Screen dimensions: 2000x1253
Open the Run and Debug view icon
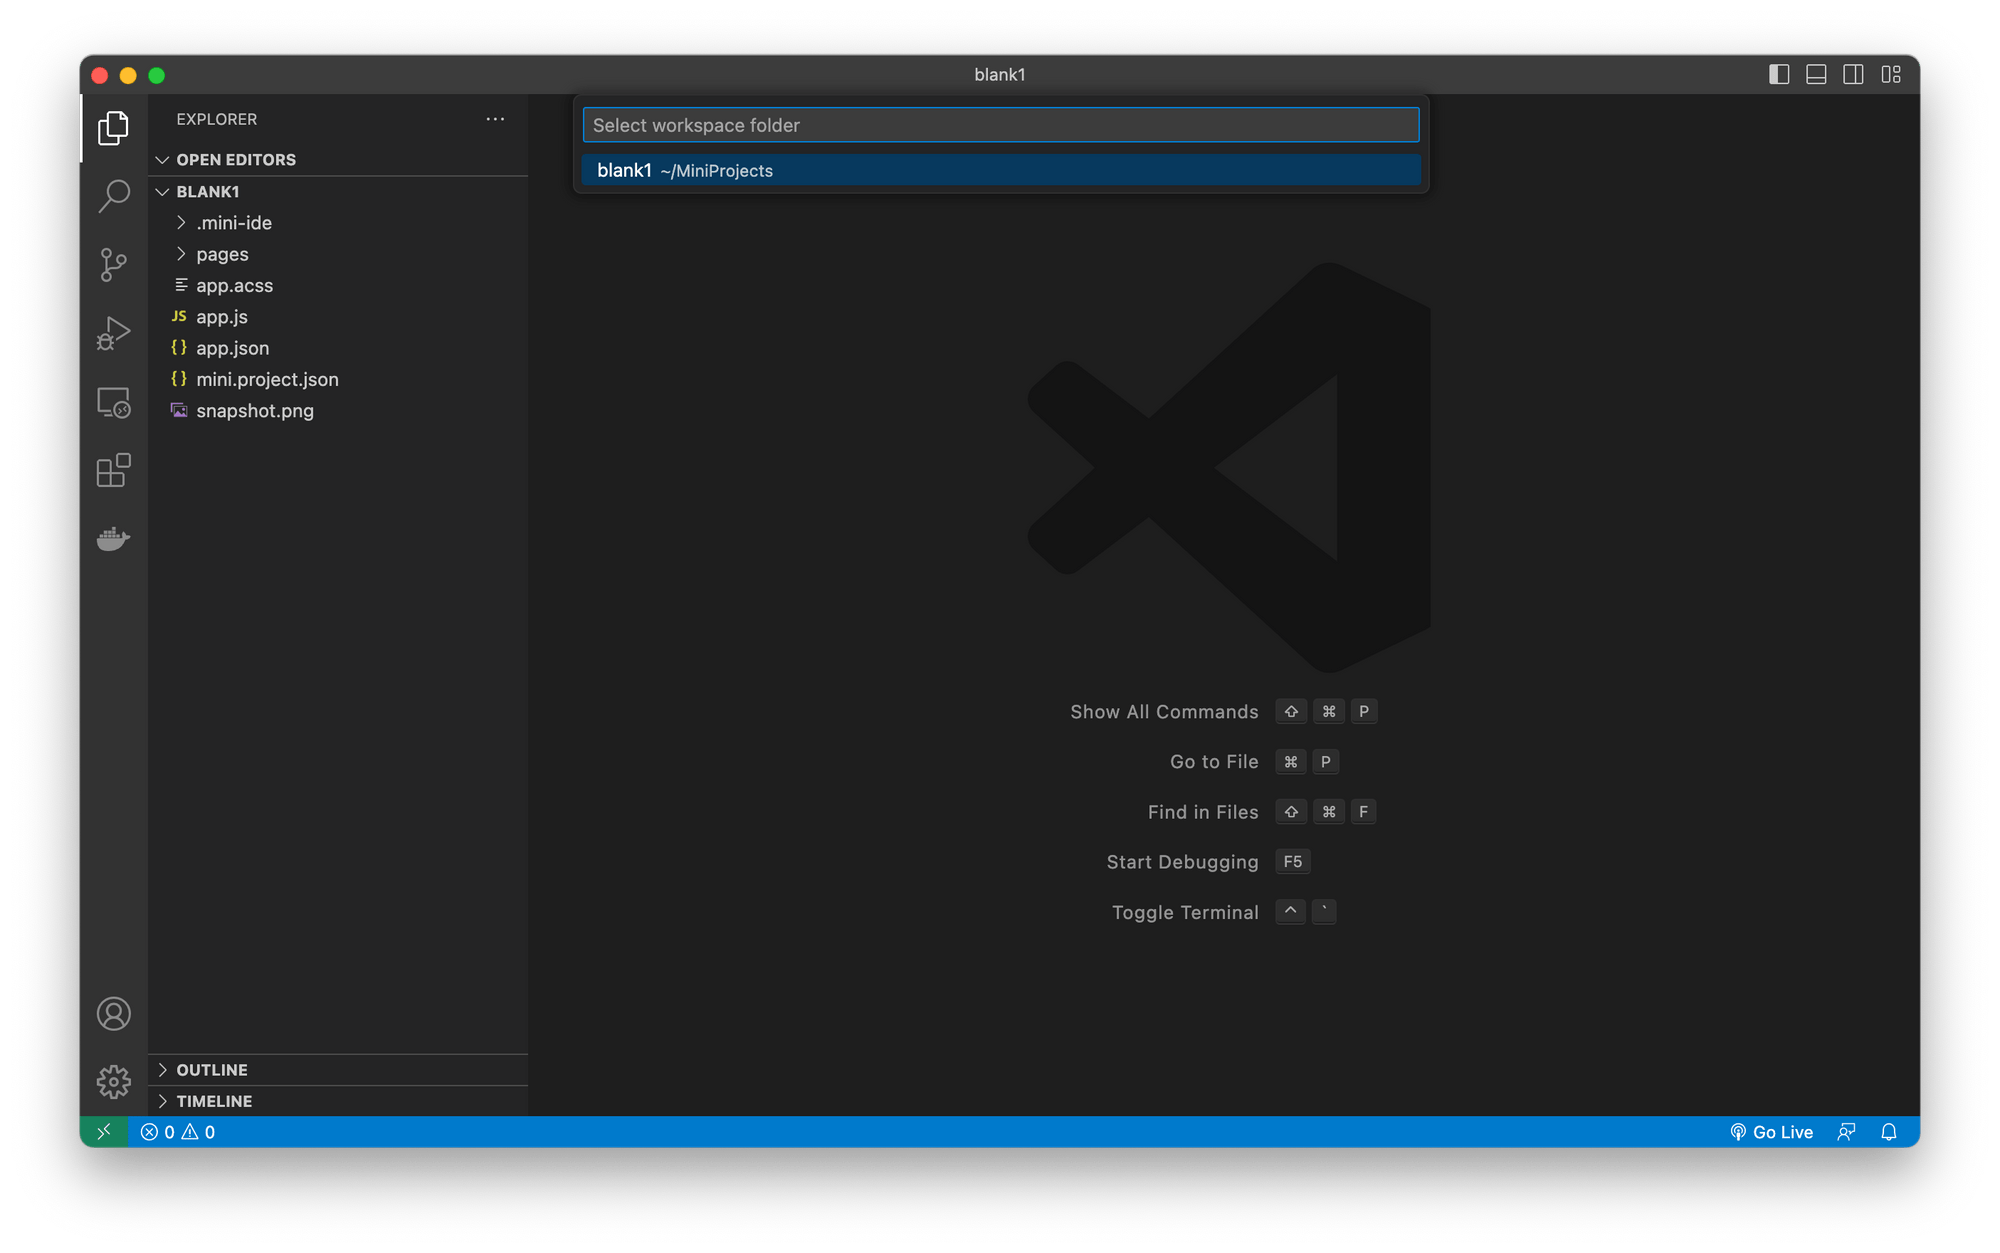(x=113, y=333)
